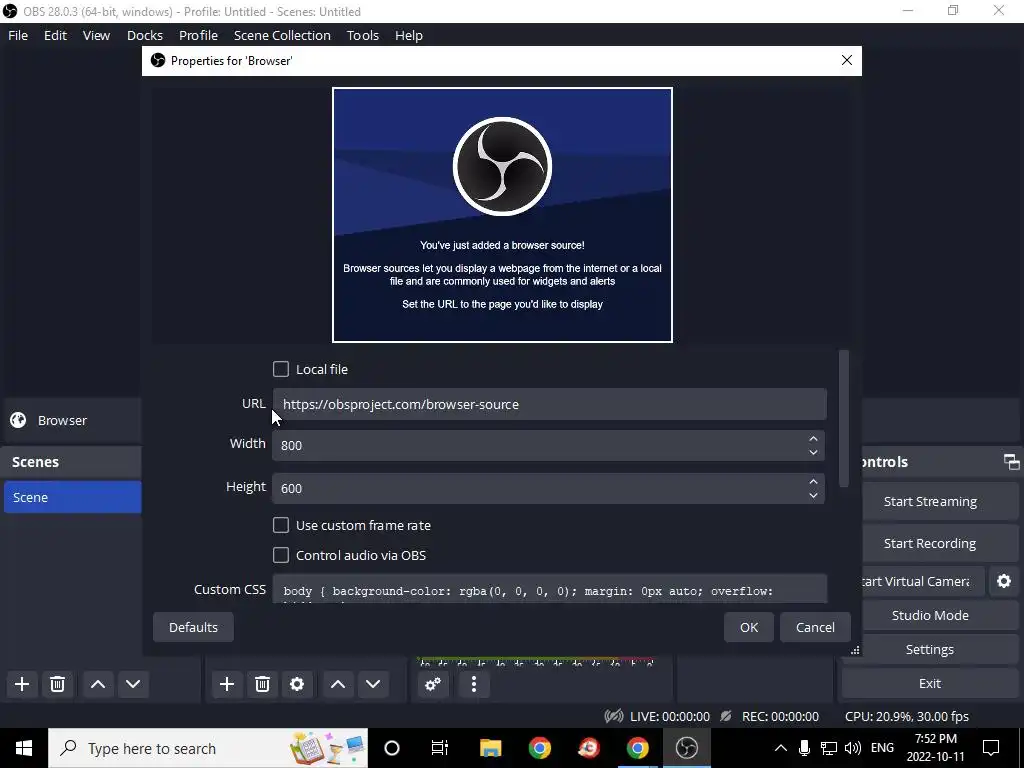Enable Use custom frame rate checkbox
Screen dimensions: 1024x768
pyautogui.click(x=281, y=525)
